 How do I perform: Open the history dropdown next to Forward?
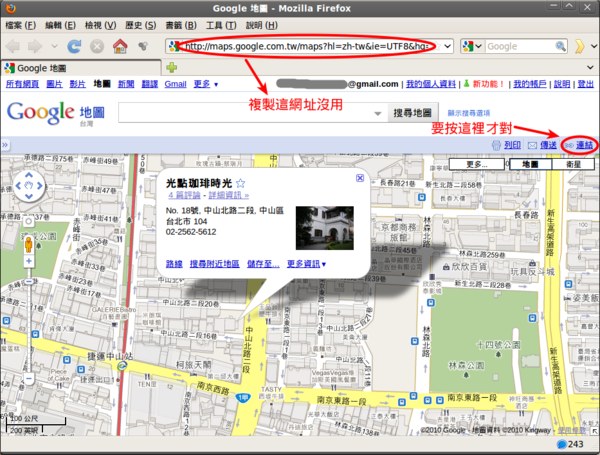[54, 46]
